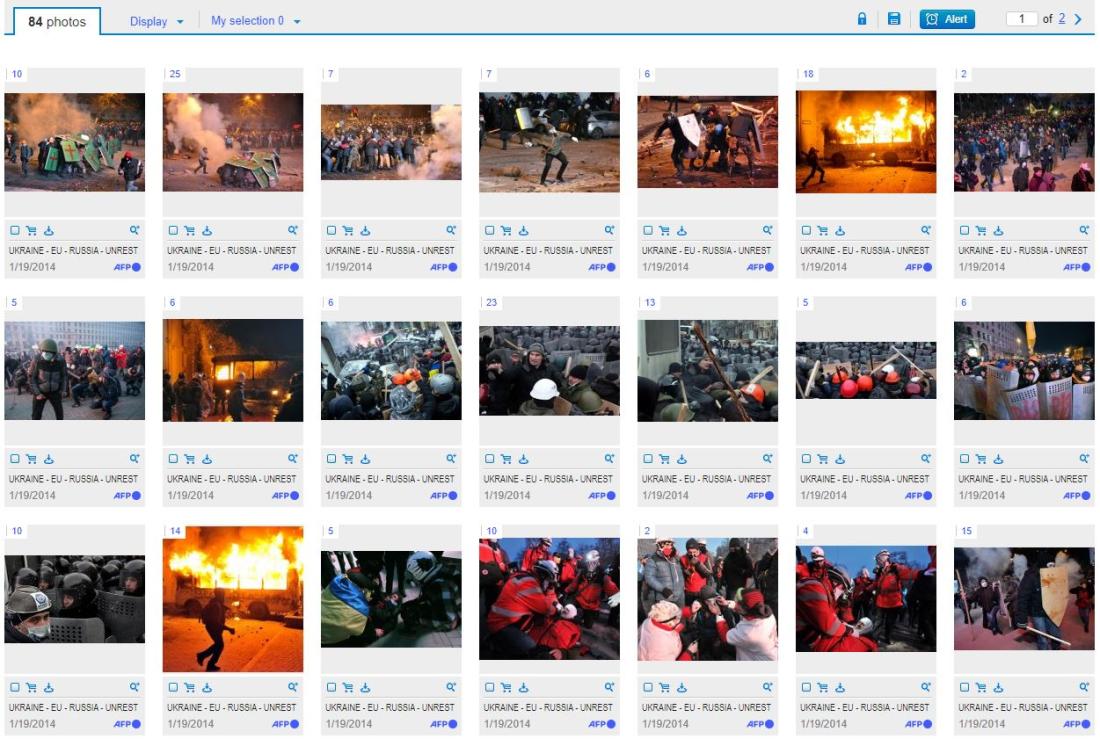Screen dimensions: 1100x739
Task: Download the 25-photo smoke and shields set
Action: pos(207,230)
